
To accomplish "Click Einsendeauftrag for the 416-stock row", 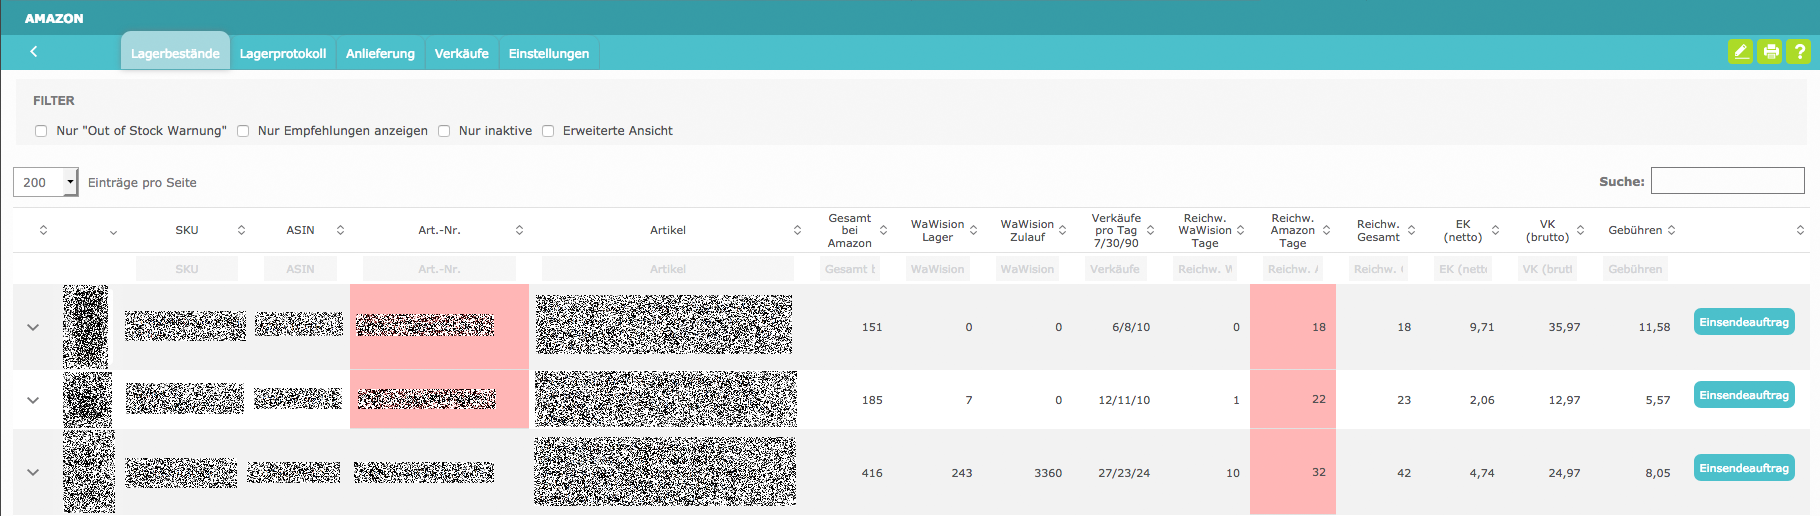I will [x=1743, y=468].
